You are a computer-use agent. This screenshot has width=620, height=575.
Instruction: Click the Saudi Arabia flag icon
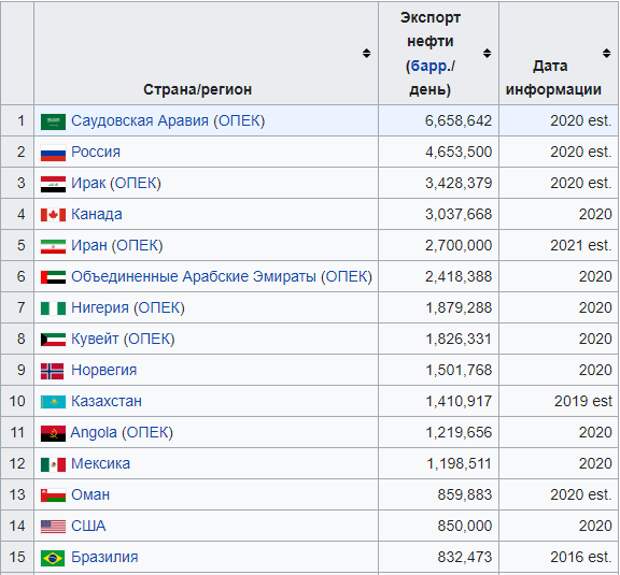pos(53,122)
